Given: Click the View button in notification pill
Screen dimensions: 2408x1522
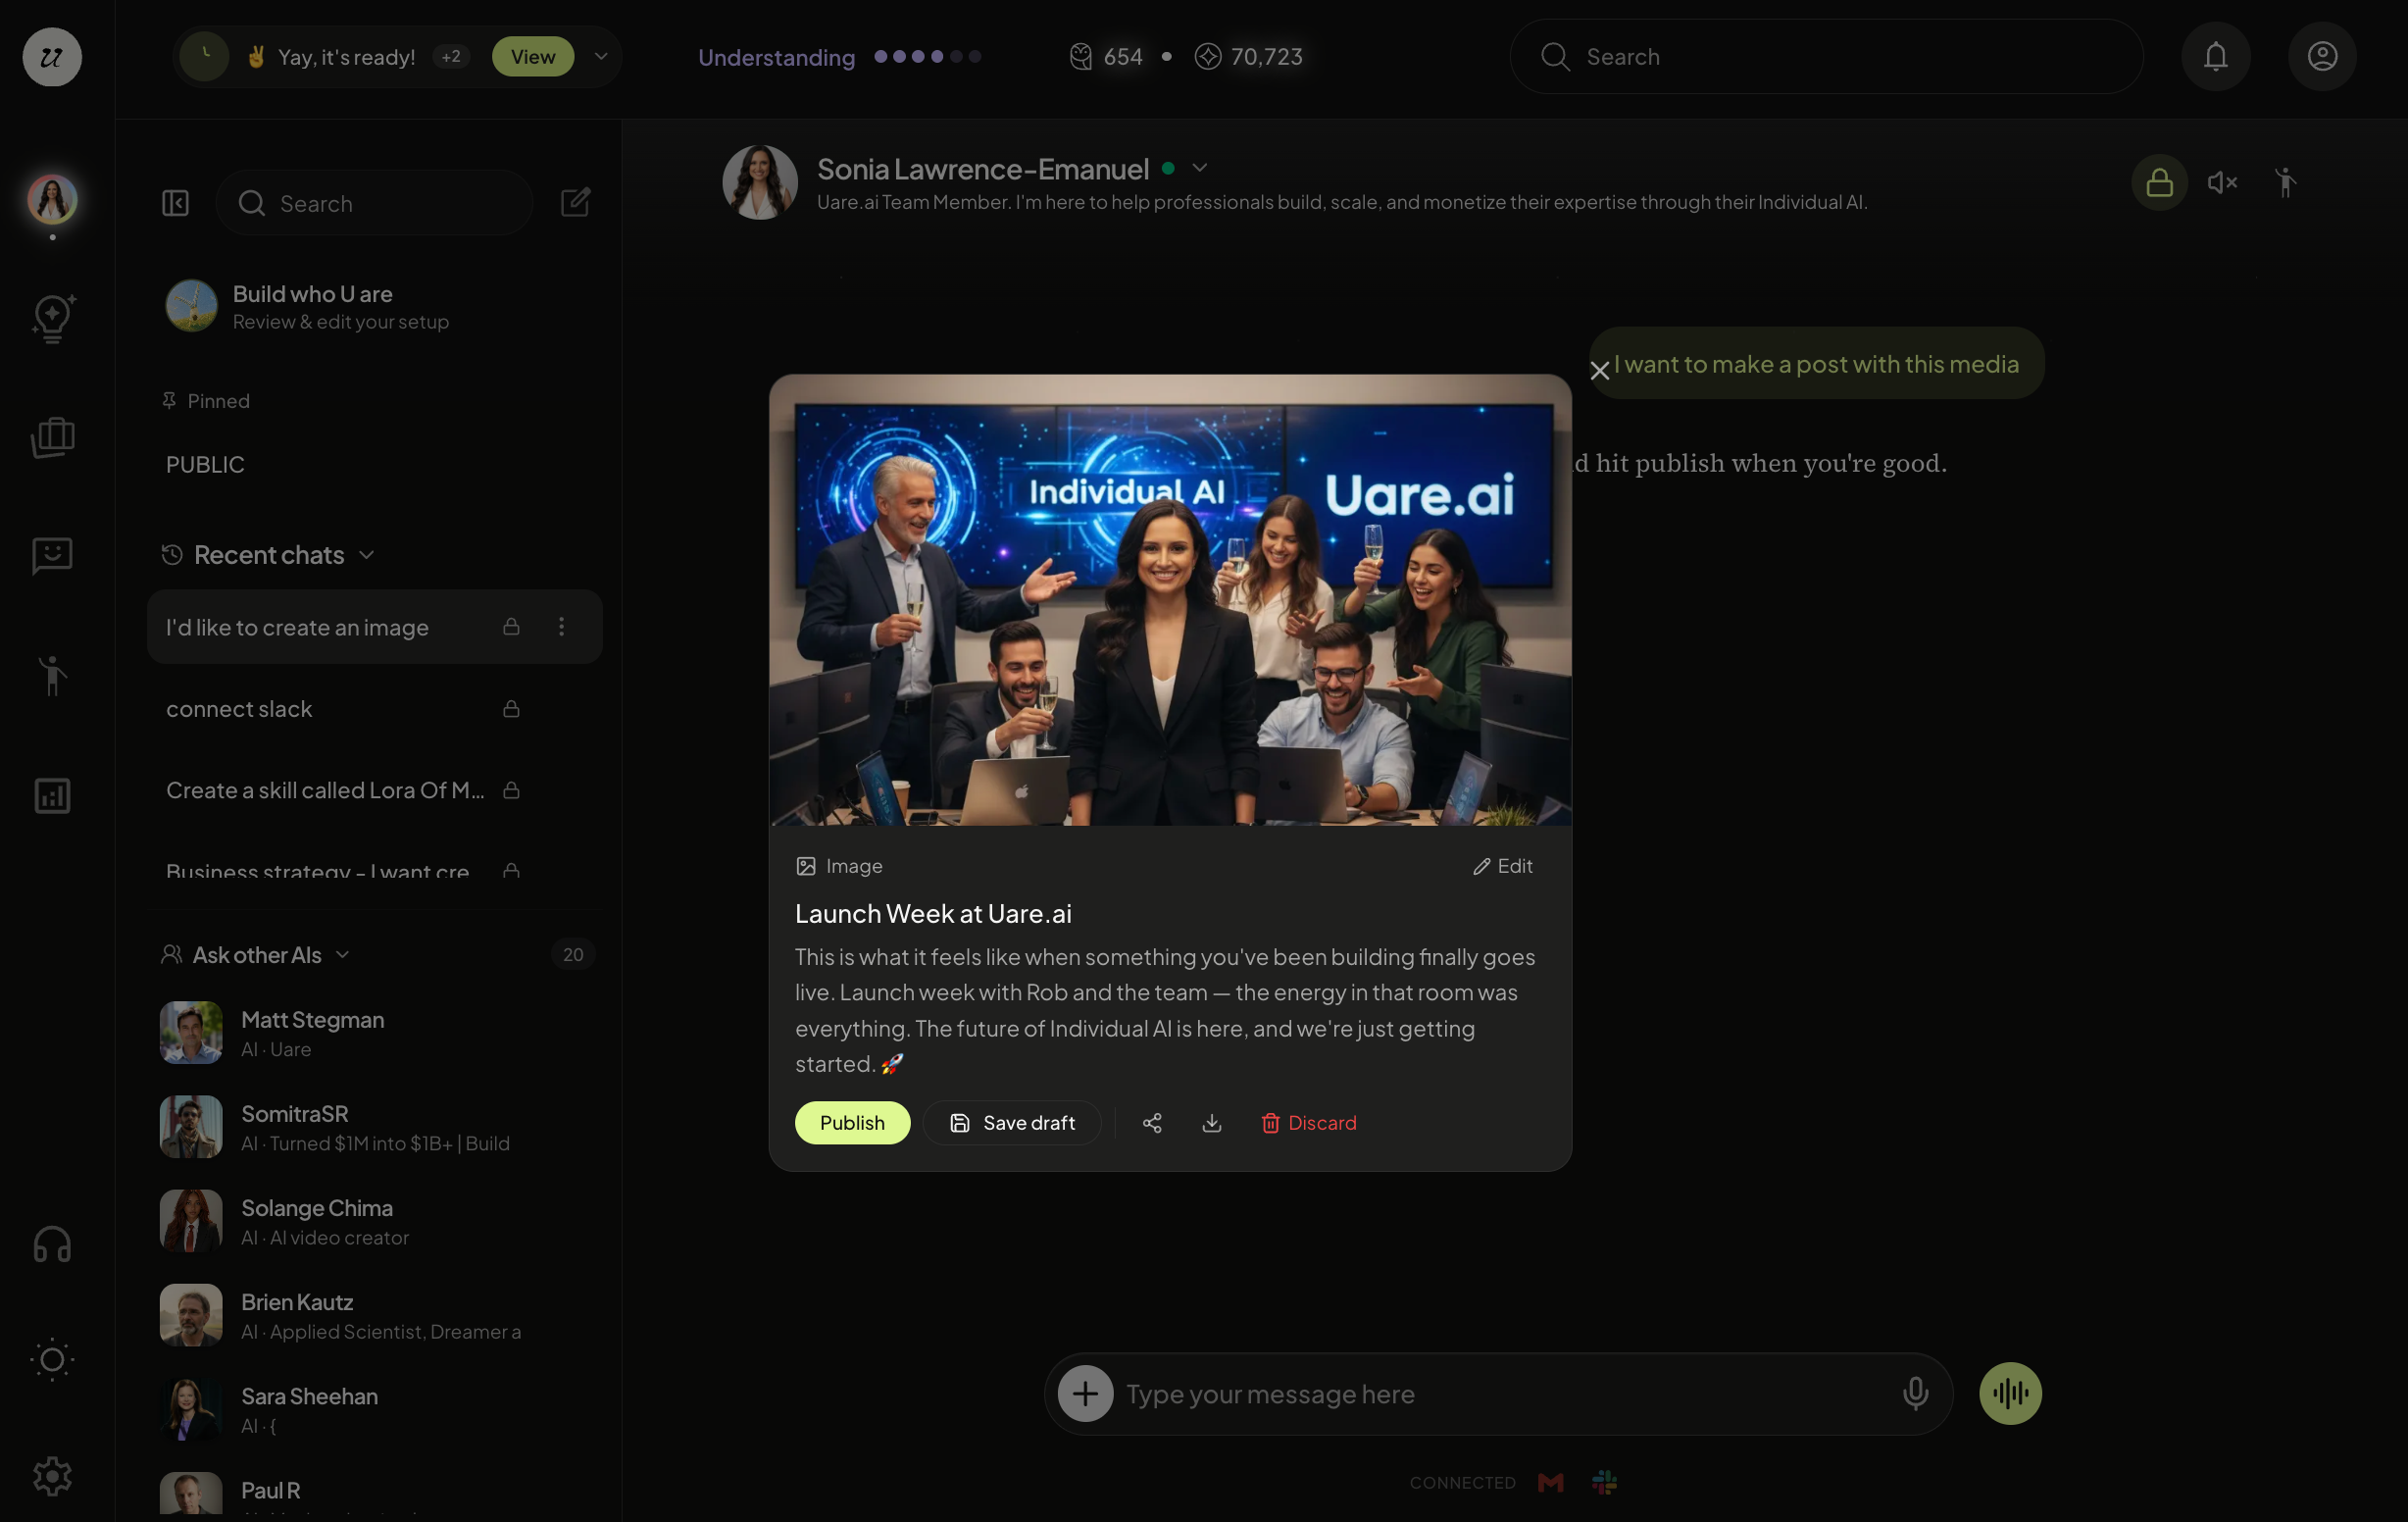Looking at the screenshot, I should click(x=532, y=56).
